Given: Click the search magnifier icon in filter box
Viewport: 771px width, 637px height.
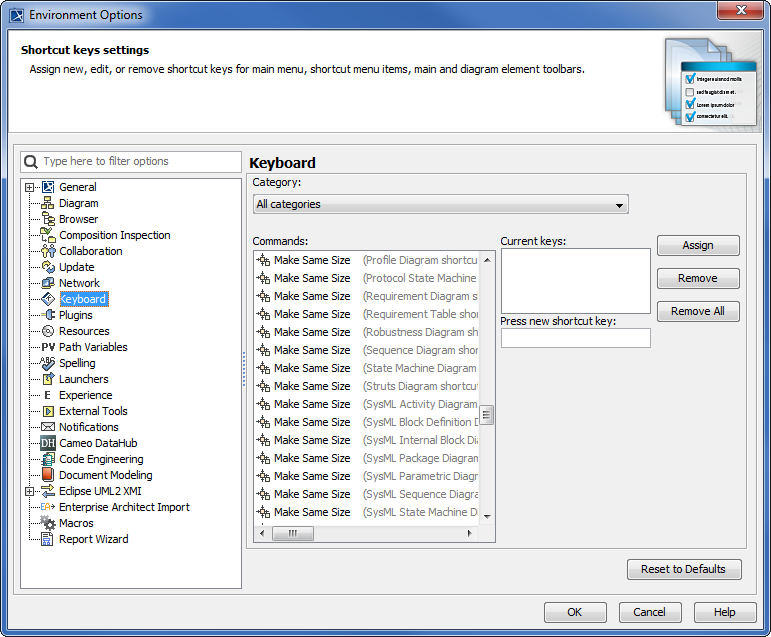Looking at the screenshot, I should [31, 161].
